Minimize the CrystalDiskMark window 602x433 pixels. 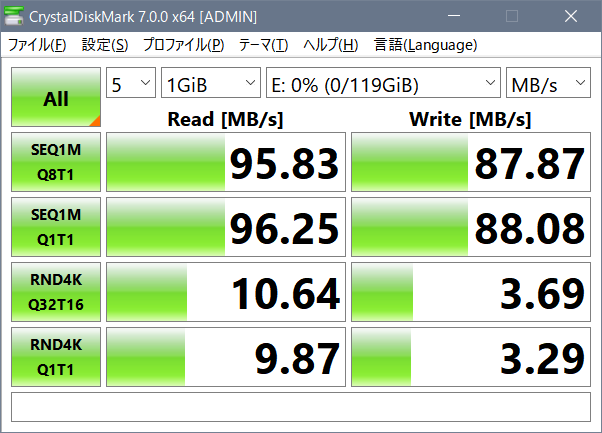[x=454, y=16]
